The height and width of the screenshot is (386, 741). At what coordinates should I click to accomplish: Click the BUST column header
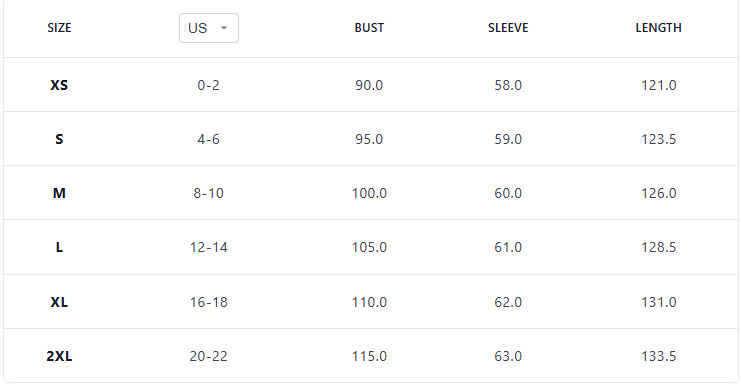point(369,28)
